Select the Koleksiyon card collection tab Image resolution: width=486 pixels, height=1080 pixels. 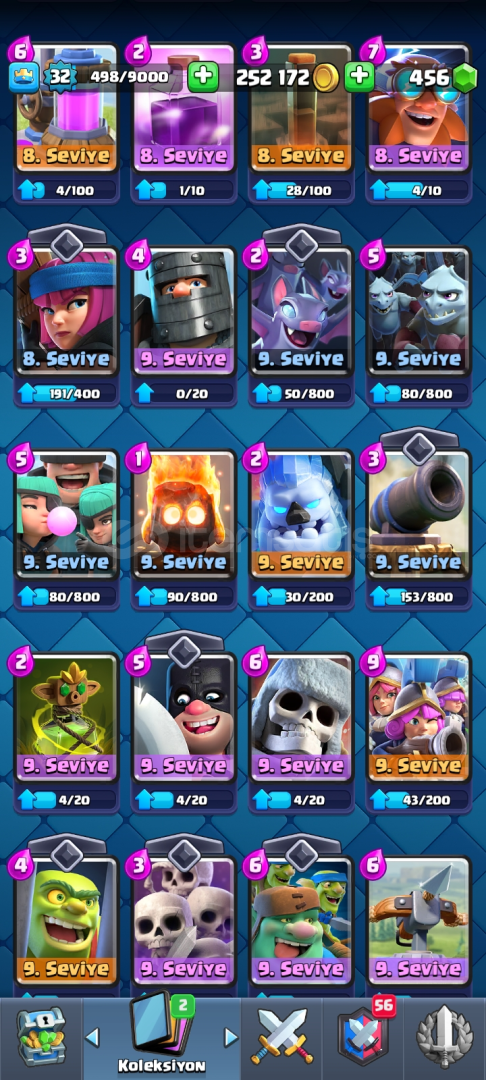click(x=161, y=1033)
